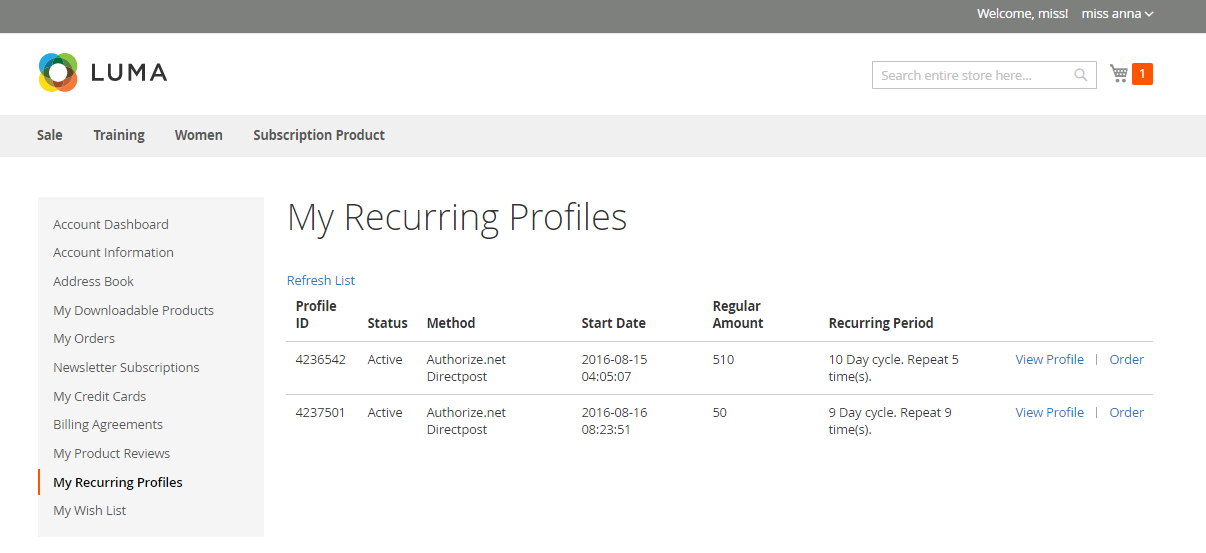1206x553 pixels.
Task: Open My Credit Cards page
Action: 100,396
